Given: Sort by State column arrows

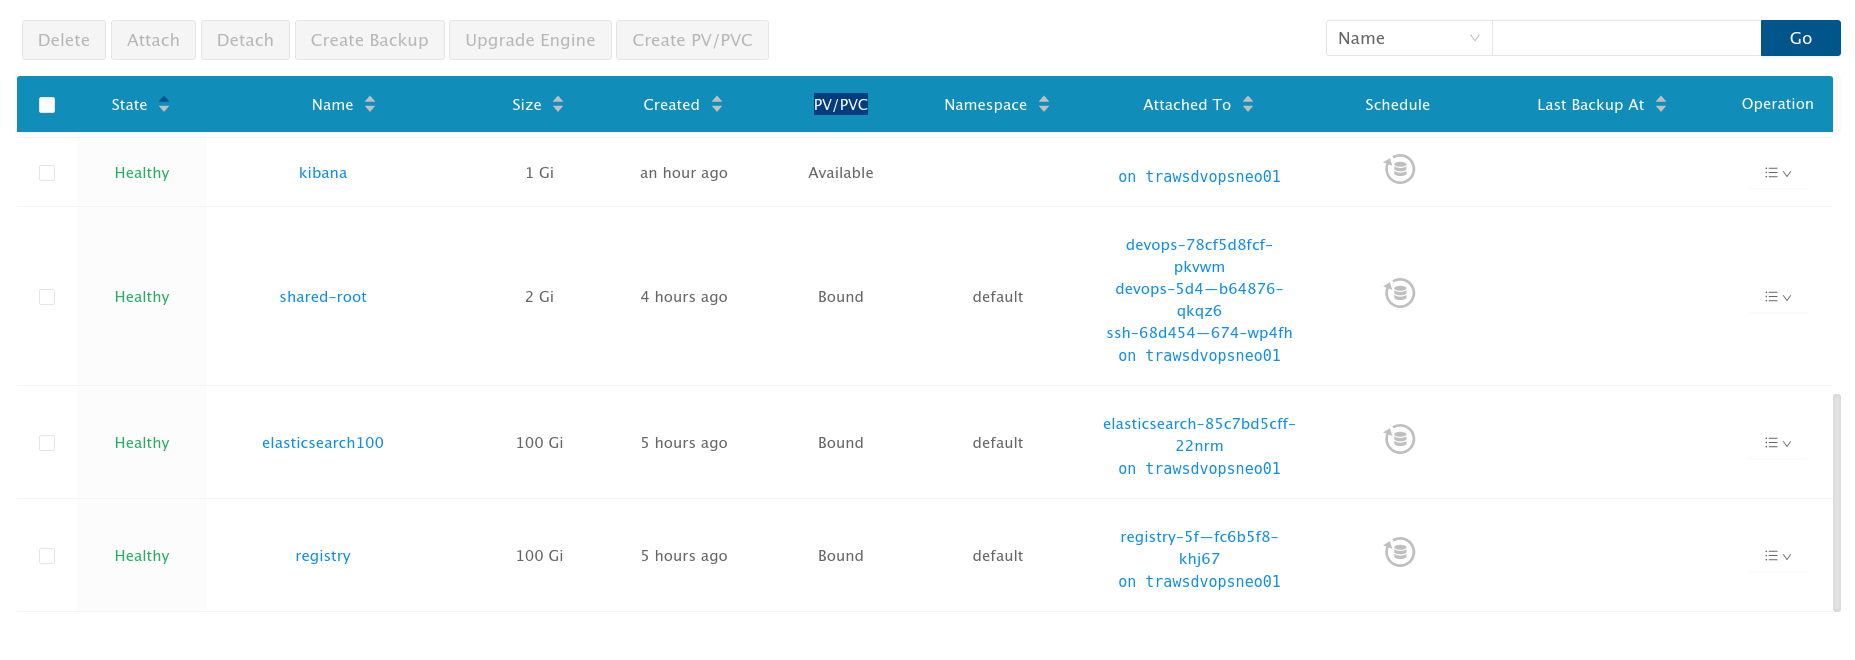Looking at the screenshot, I should click(164, 104).
